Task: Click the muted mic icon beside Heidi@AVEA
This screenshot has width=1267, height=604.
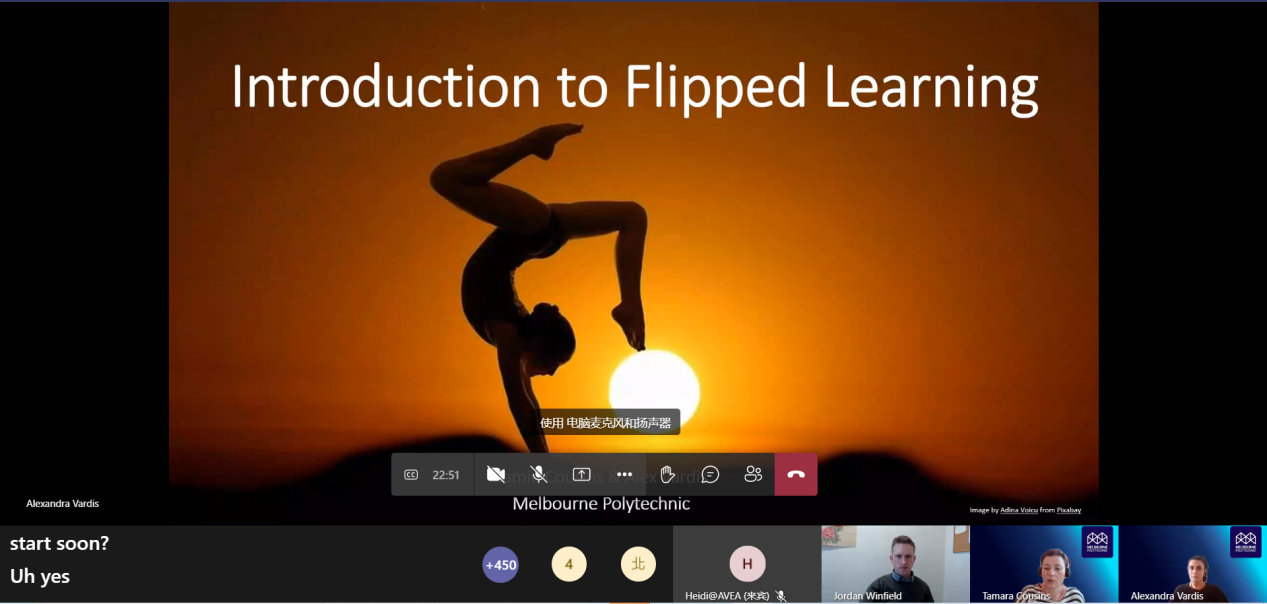Action: click(781, 596)
